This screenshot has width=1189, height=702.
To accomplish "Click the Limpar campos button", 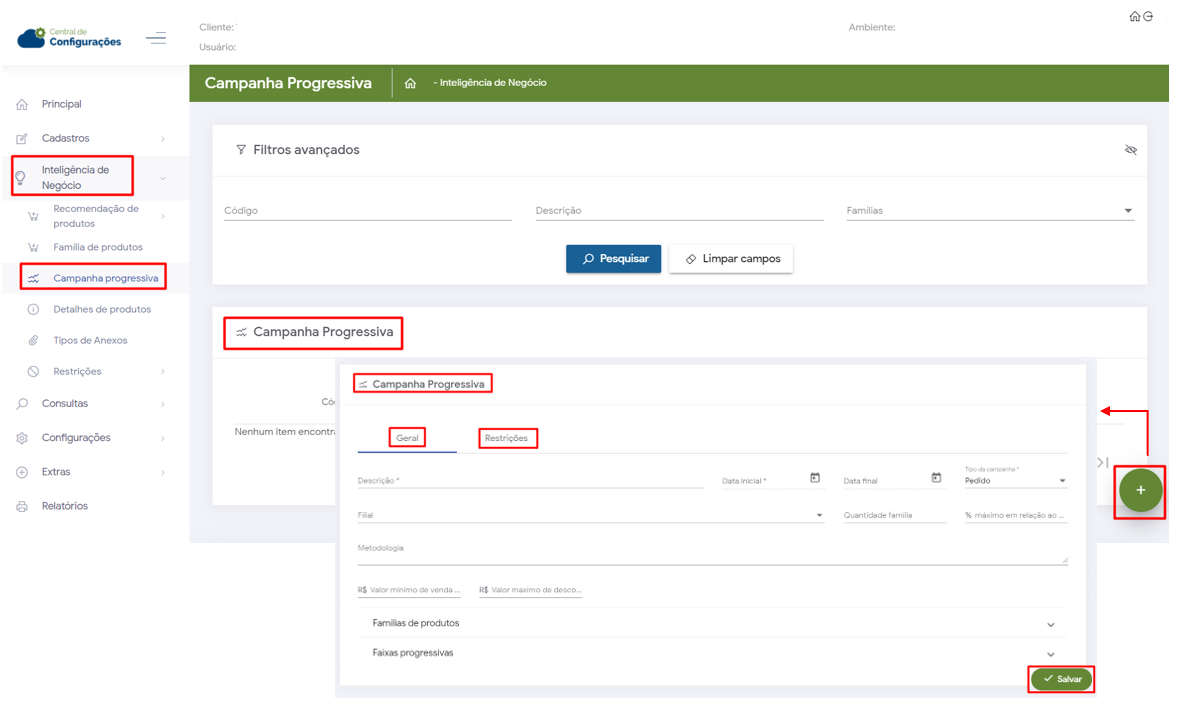I will pyautogui.click(x=731, y=258).
